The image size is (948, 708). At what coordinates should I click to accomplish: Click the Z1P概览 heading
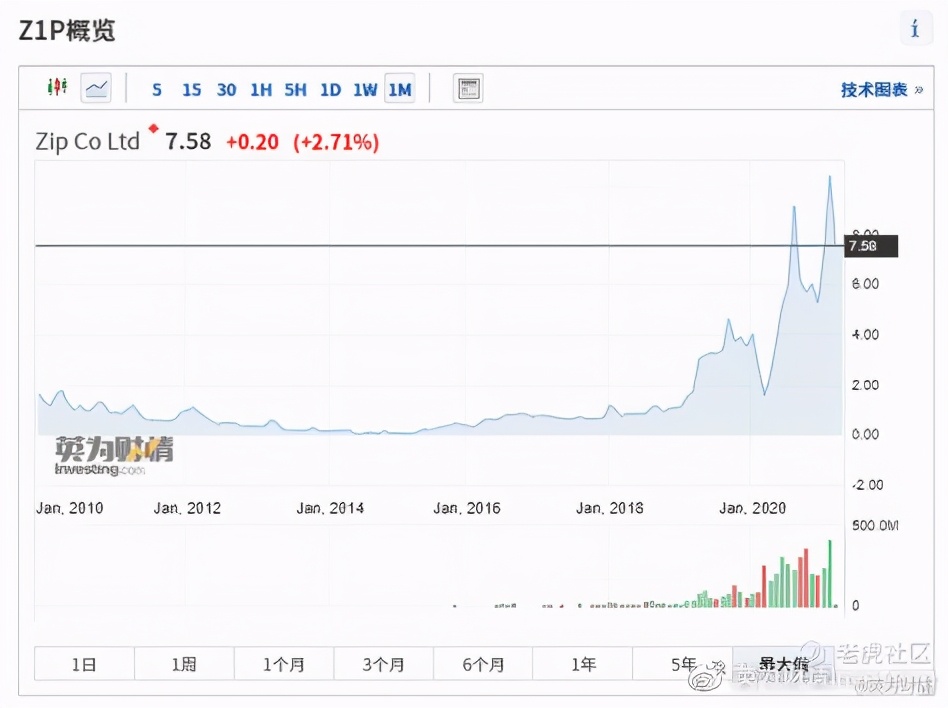(67, 30)
